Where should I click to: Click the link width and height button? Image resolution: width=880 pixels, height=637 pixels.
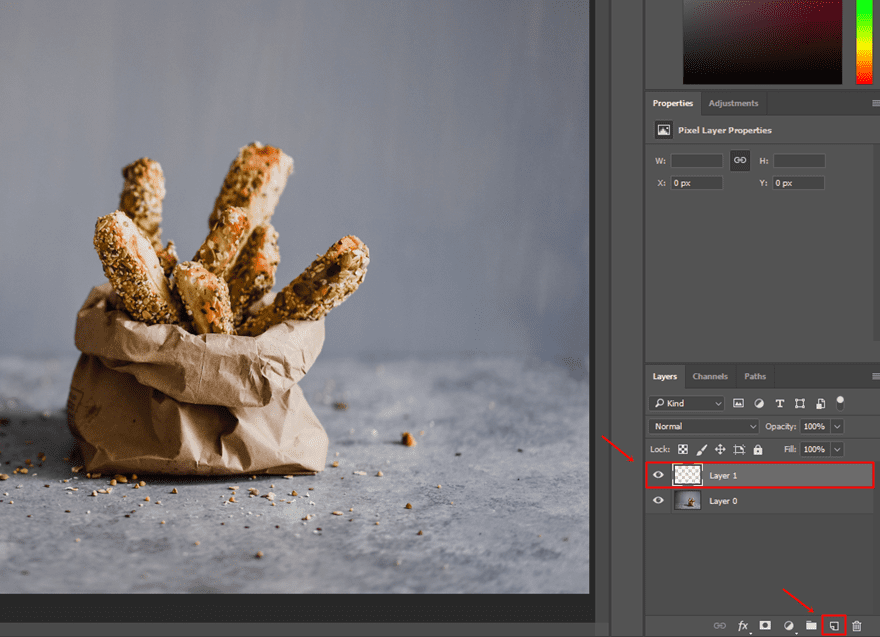click(740, 160)
